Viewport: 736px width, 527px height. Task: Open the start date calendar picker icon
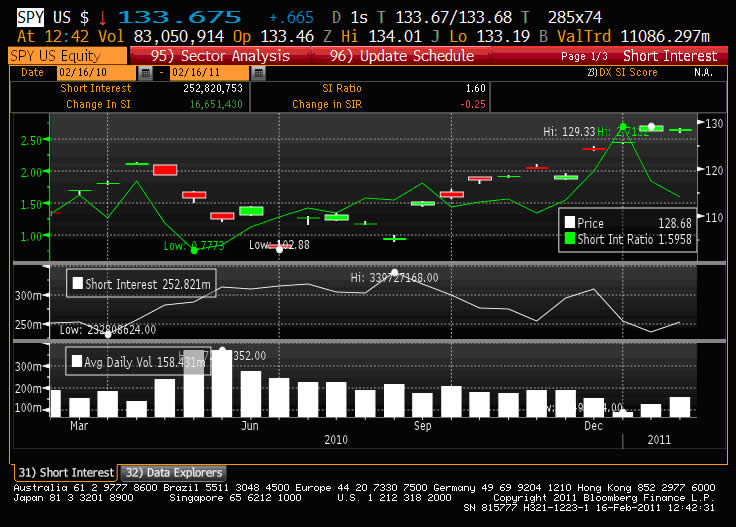146,73
